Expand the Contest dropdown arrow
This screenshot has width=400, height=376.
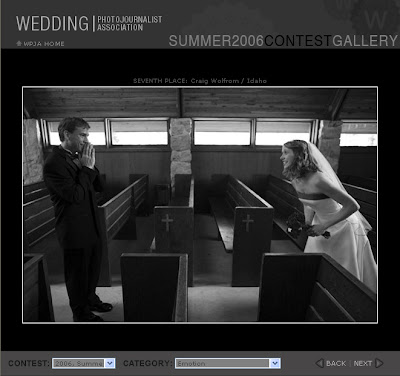click(110, 363)
